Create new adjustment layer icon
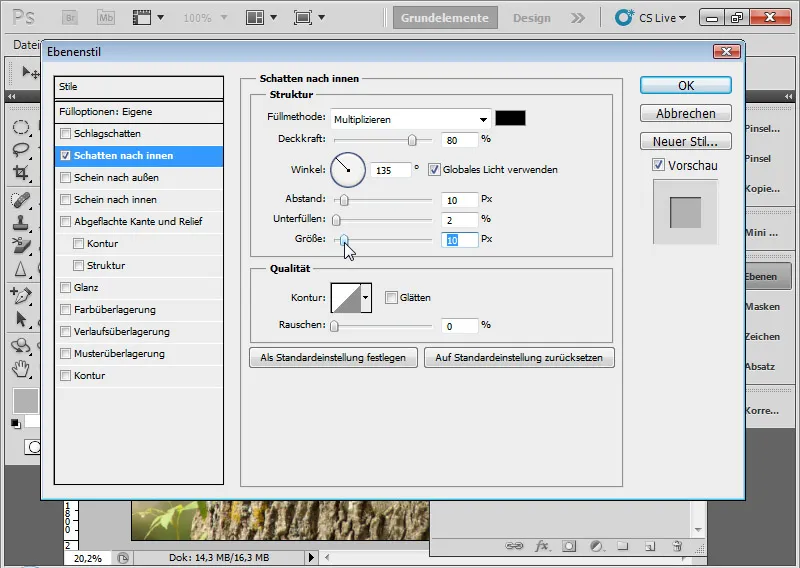 point(596,546)
